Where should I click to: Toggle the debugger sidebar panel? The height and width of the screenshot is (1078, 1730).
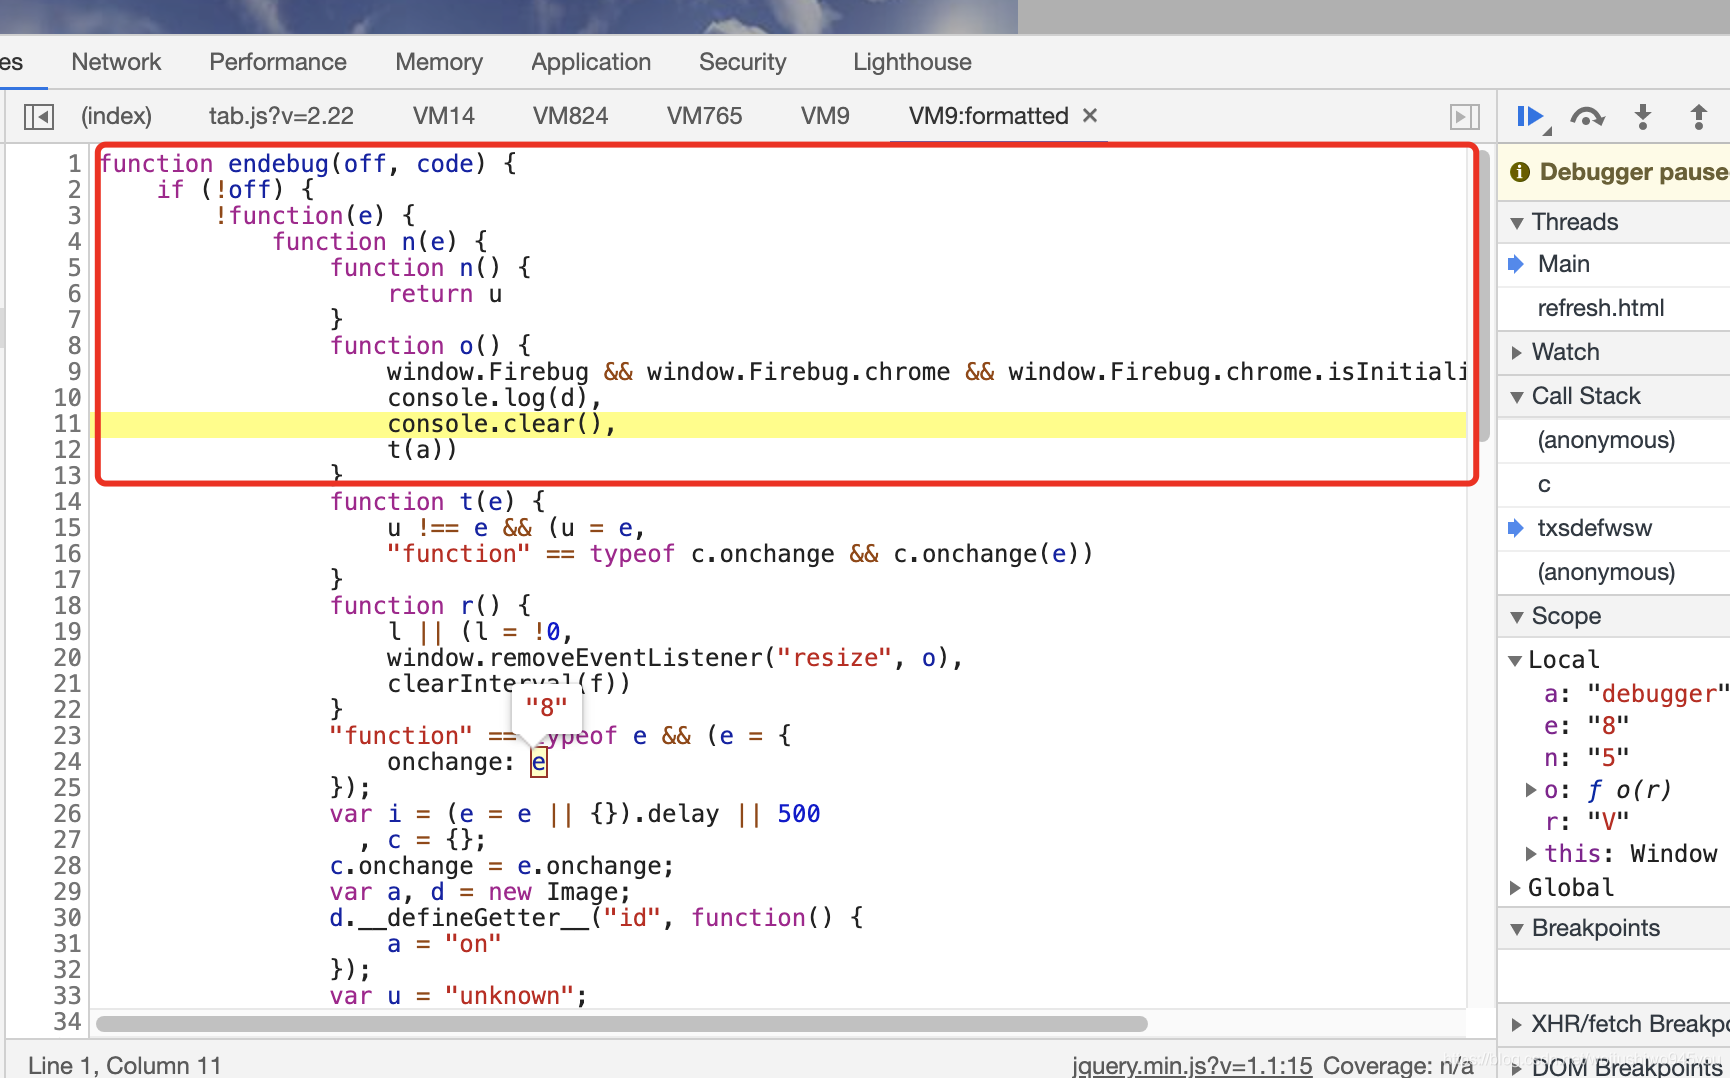(1465, 117)
